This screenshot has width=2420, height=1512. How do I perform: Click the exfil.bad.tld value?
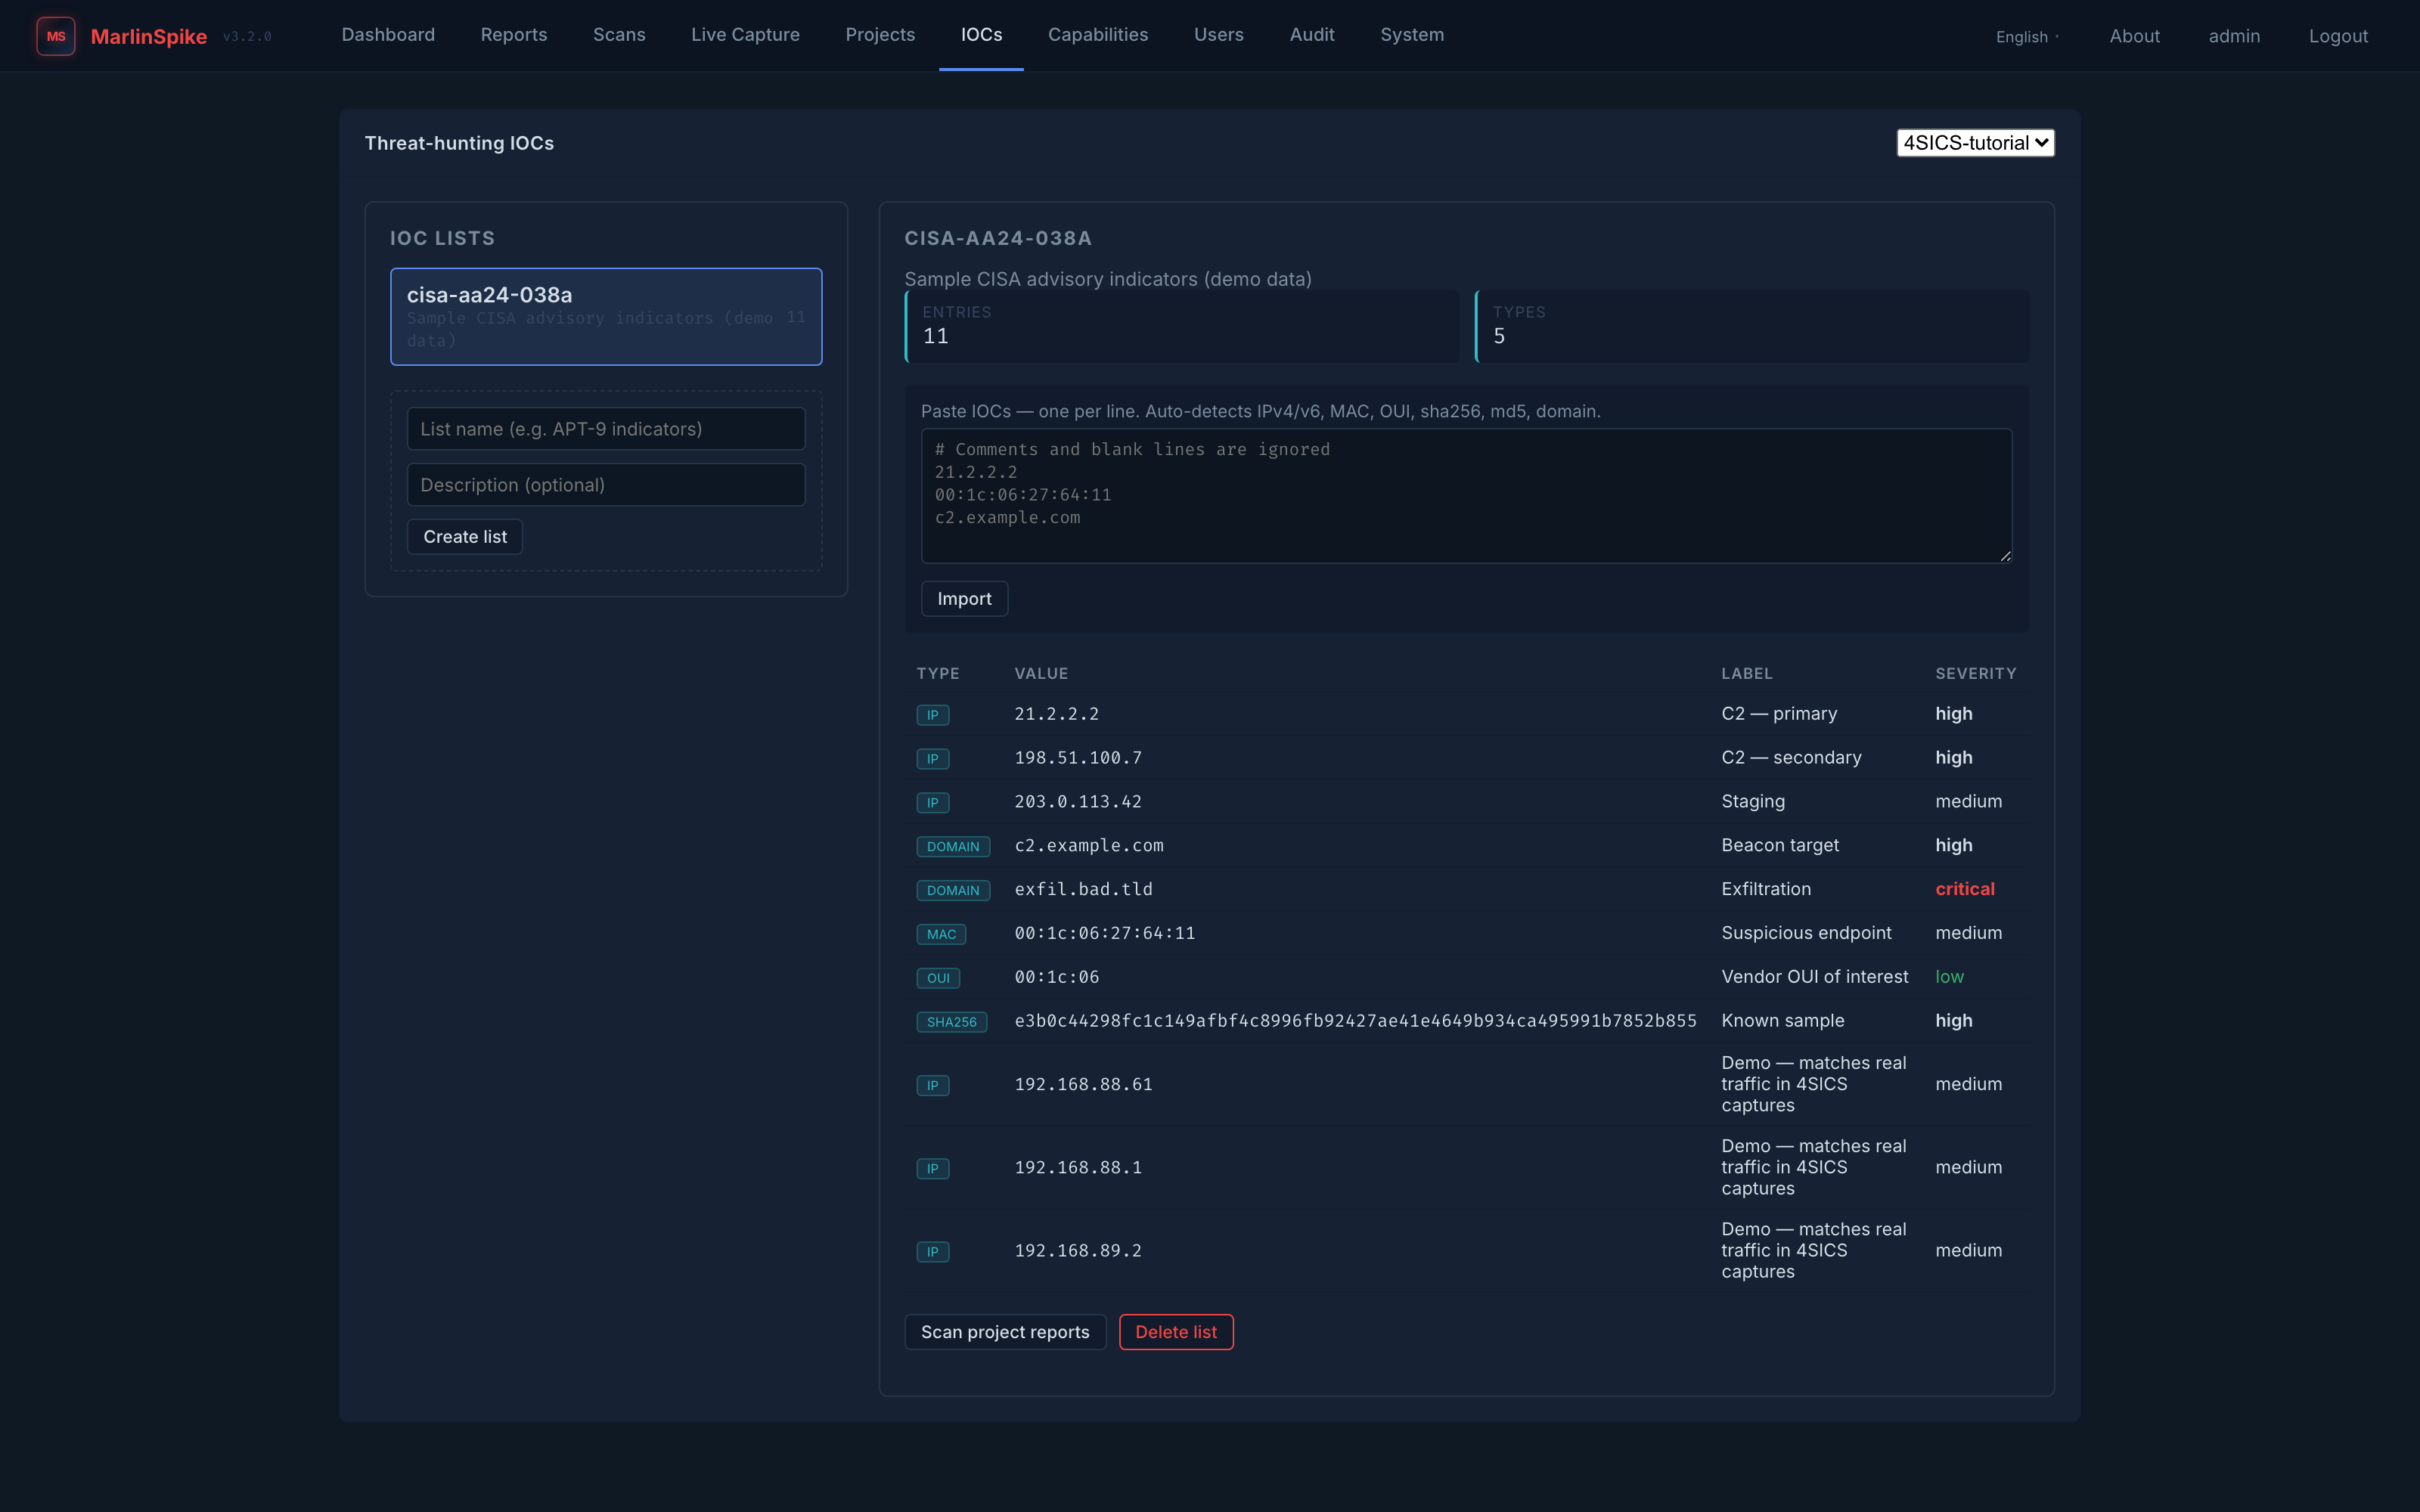coord(1084,890)
